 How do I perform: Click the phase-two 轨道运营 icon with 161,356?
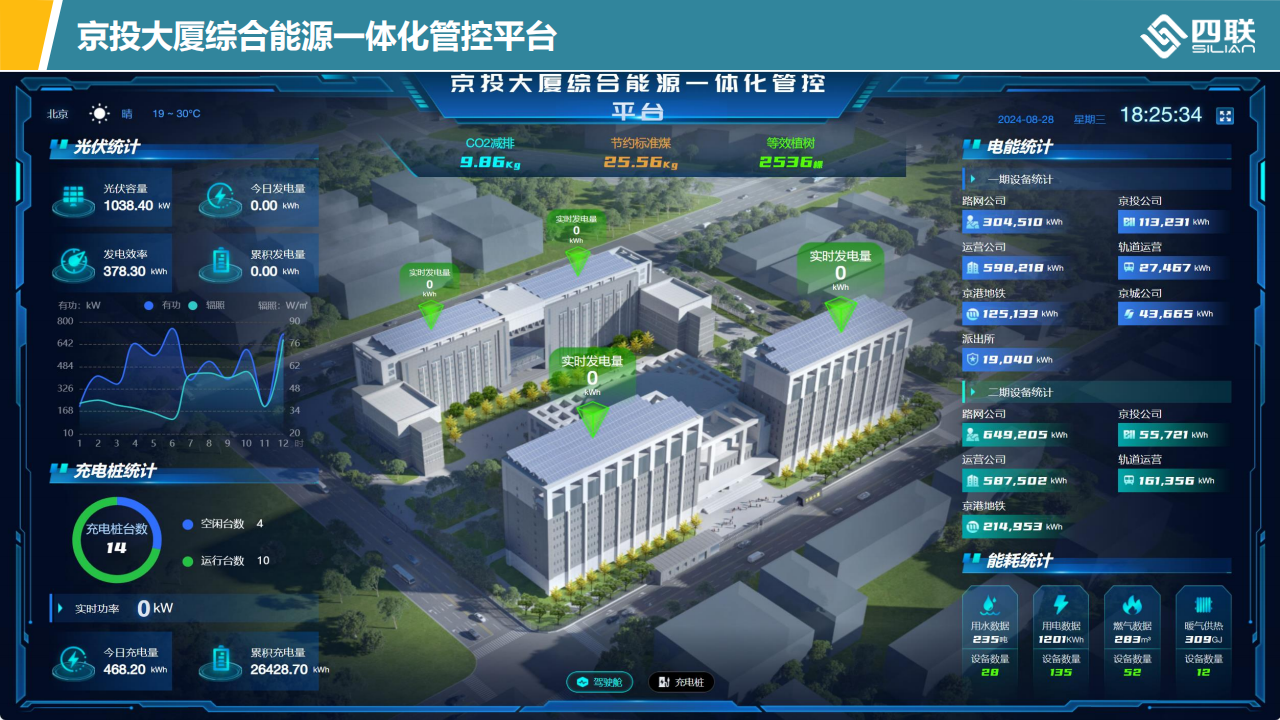(1128, 481)
